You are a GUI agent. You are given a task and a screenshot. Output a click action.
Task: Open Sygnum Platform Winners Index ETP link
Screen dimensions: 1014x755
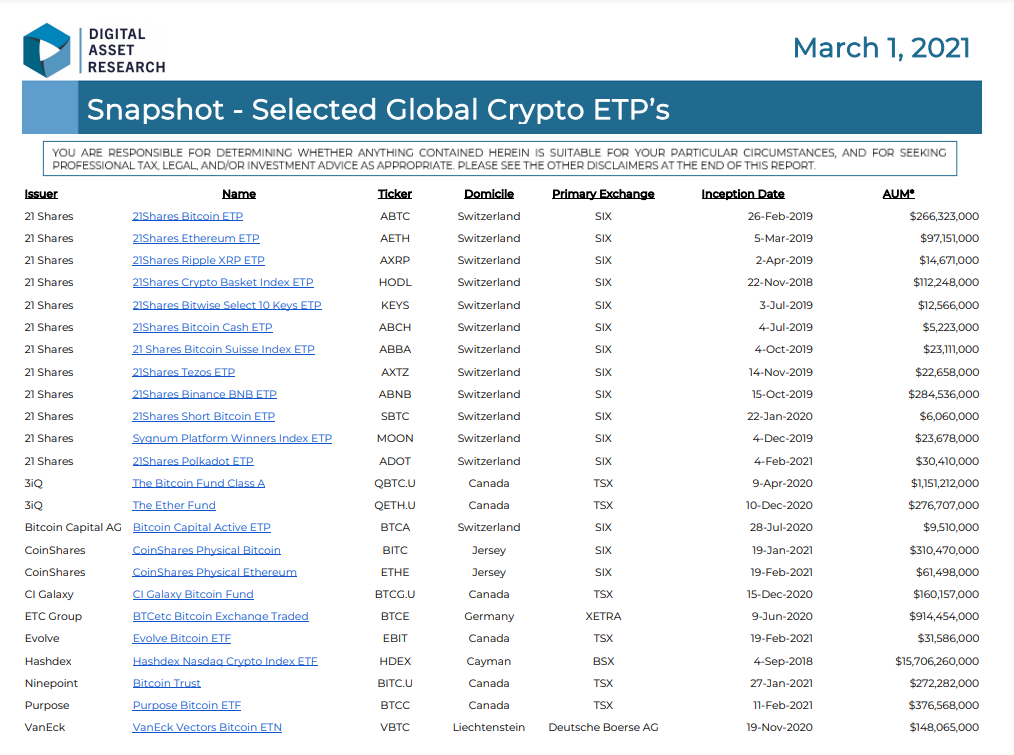click(x=232, y=438)
